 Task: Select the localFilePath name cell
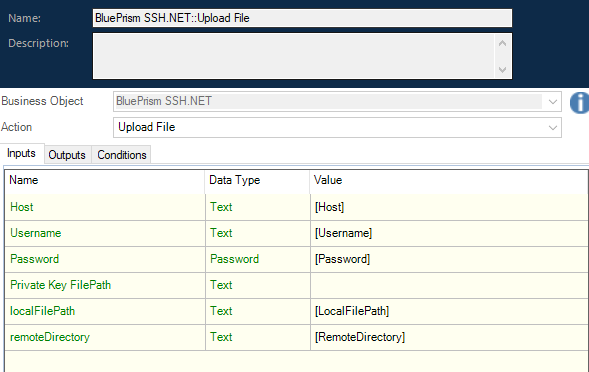(x=105, y=311)
